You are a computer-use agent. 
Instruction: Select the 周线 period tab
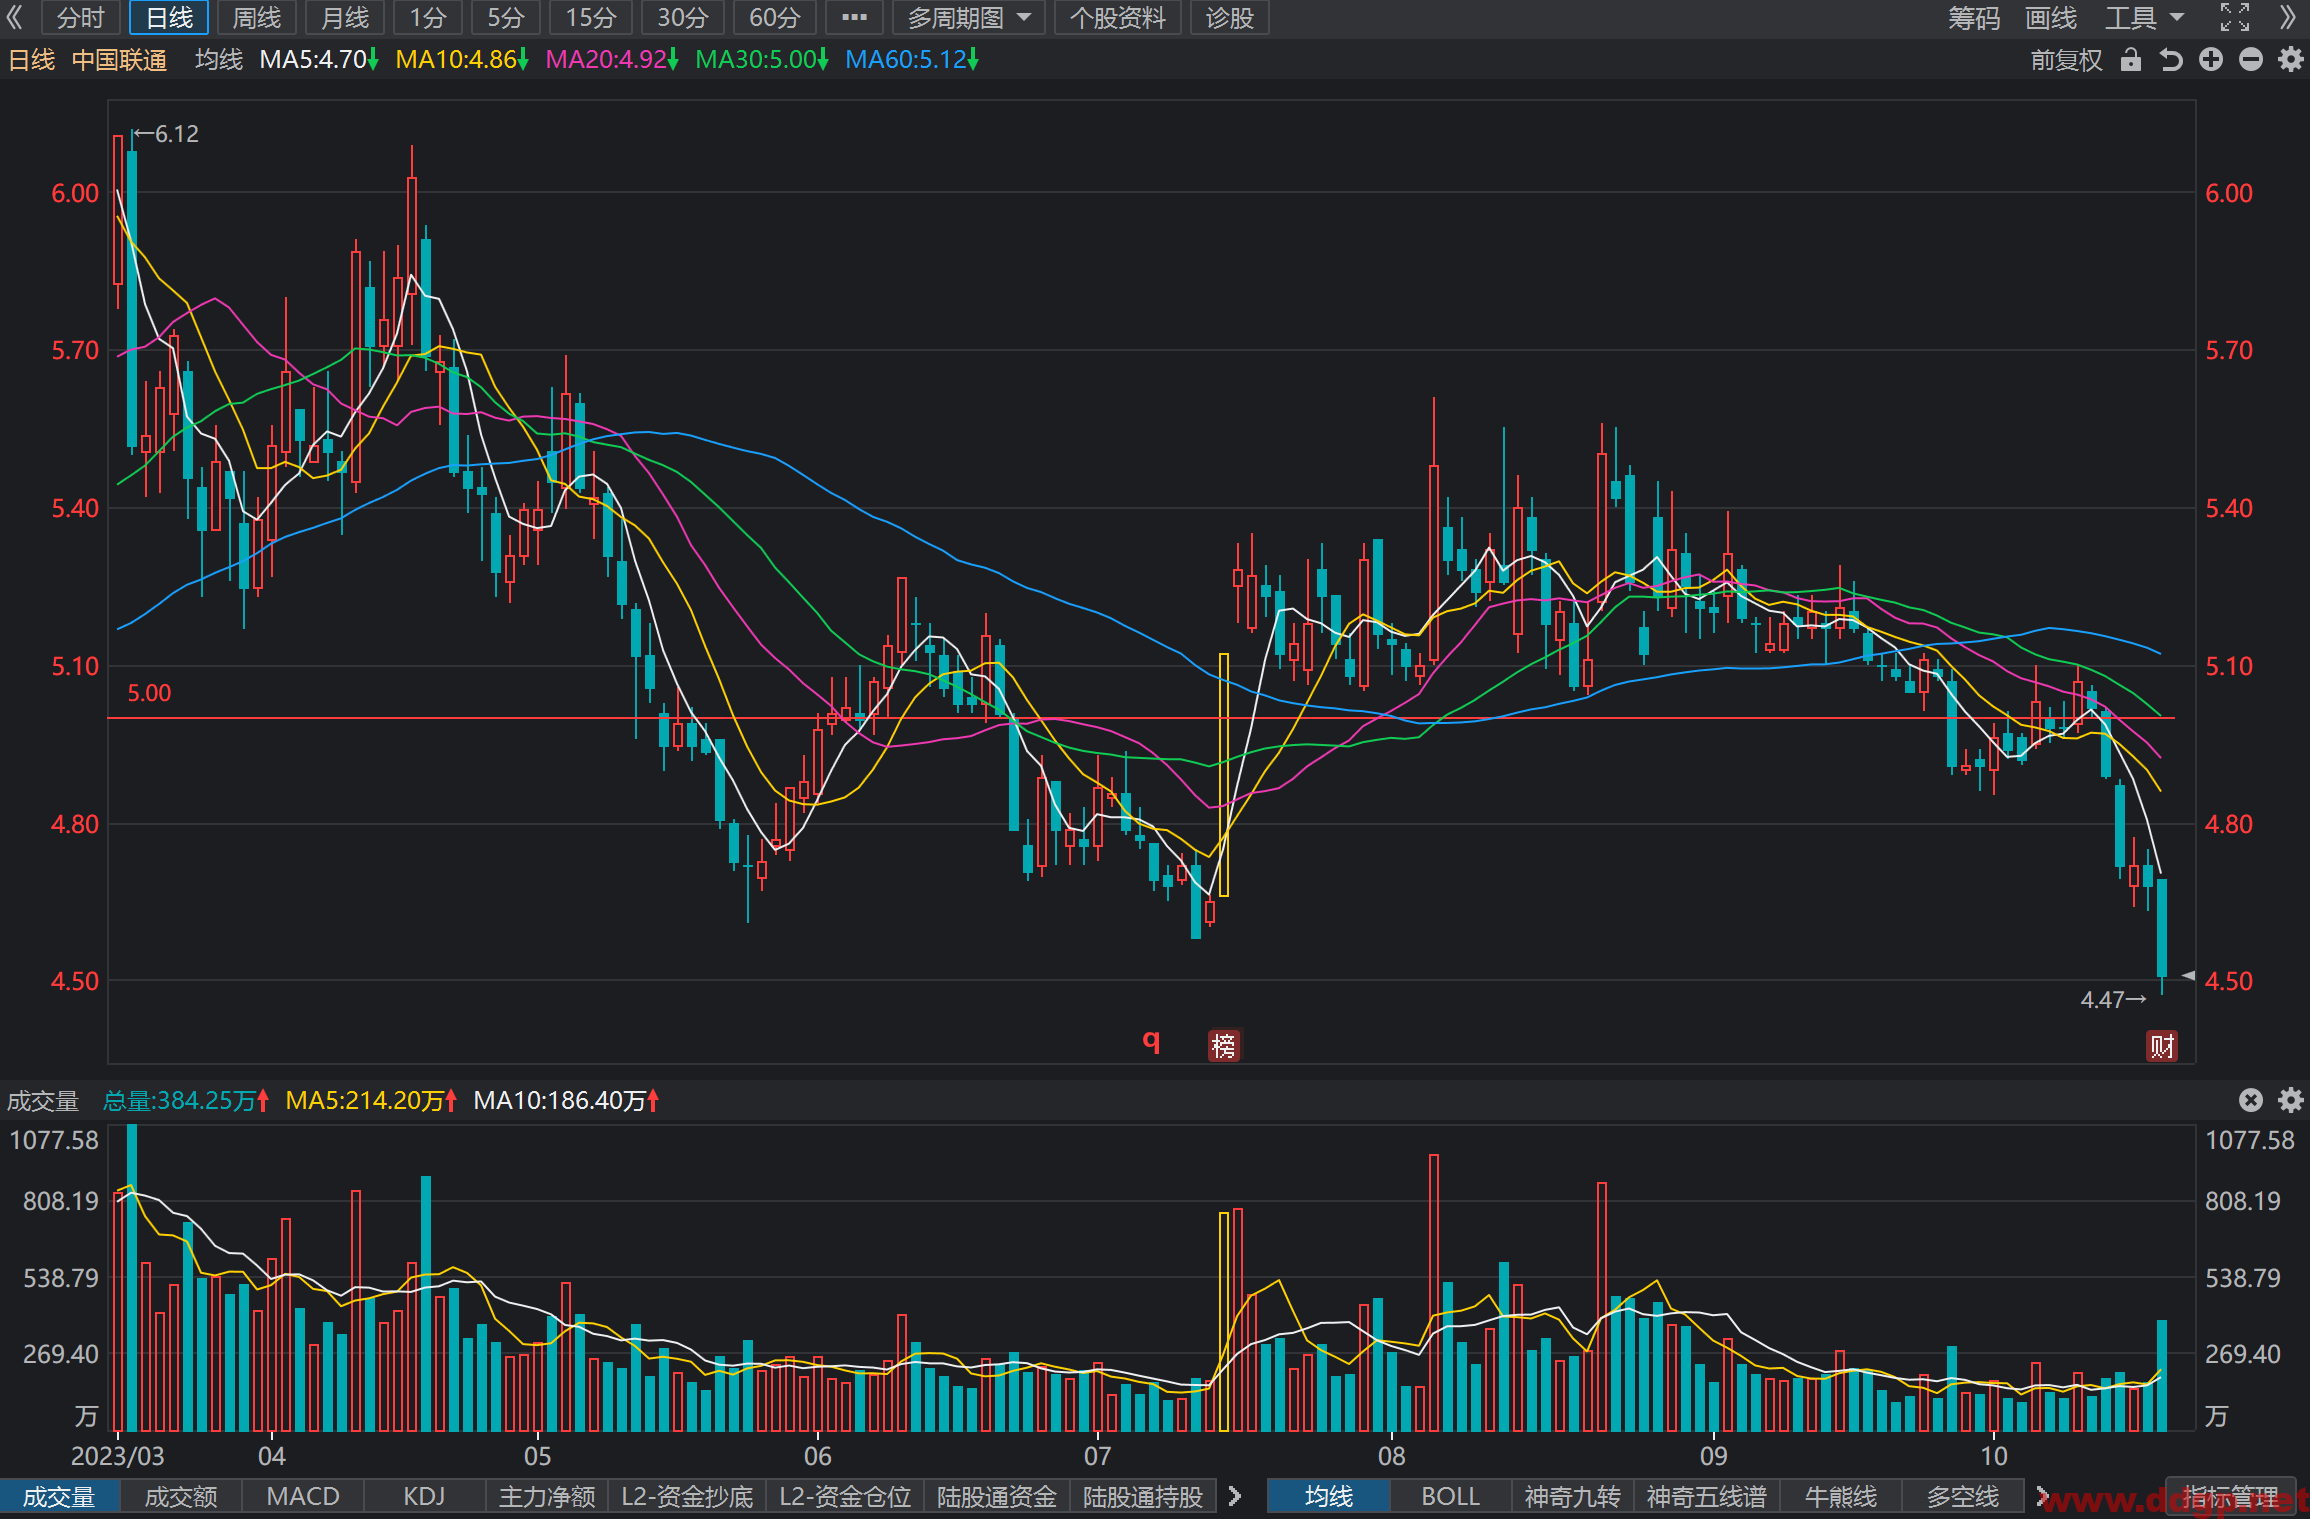point(257,17)
